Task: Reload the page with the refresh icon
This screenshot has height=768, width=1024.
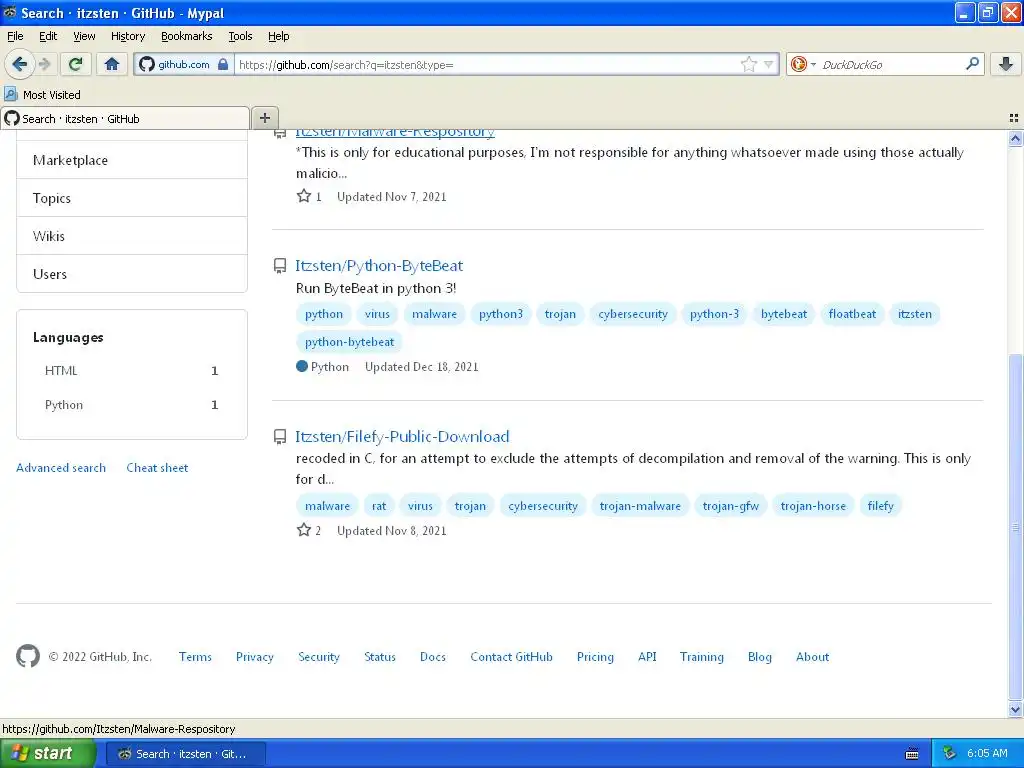Action: click(x=75, y=64)
